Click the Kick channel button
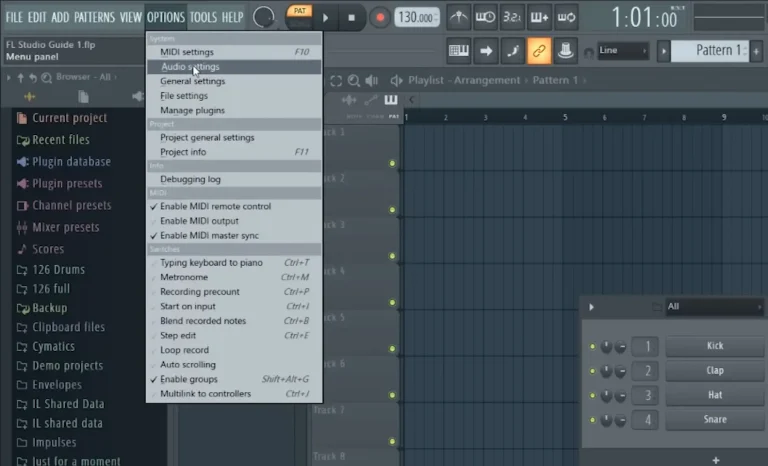The width and height of the screenshot is (768, 466). pos(715,346)
